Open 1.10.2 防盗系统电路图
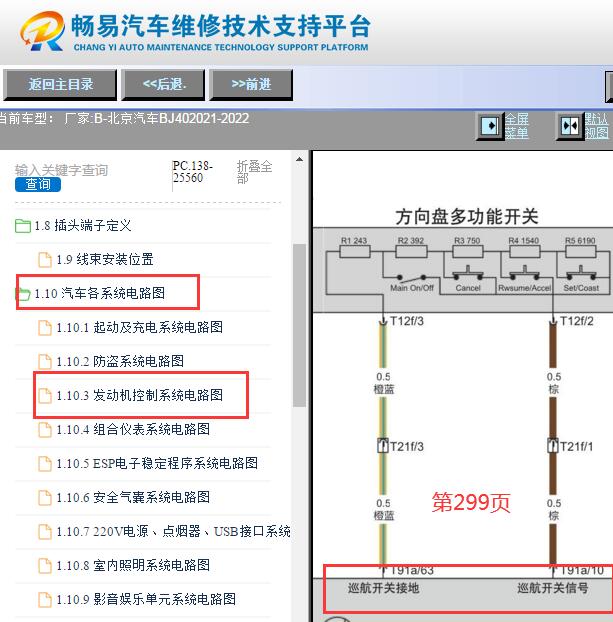Viewport: 613px width, 622px height. click(120, 361)
